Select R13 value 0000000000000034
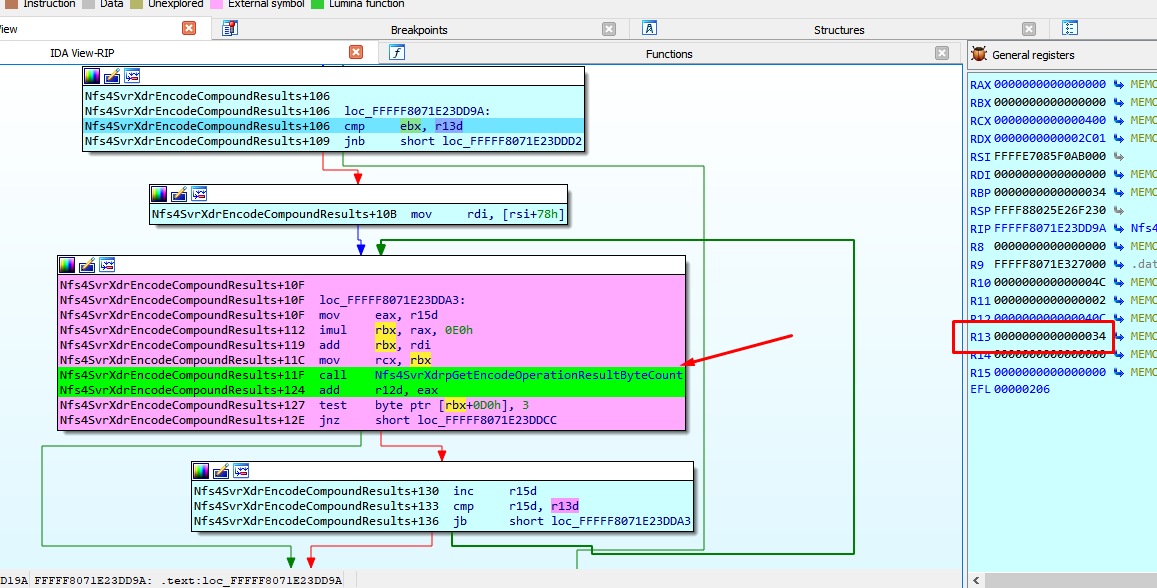The height and width of the screenshot is (588, 1157). [x=1050, y=336]
